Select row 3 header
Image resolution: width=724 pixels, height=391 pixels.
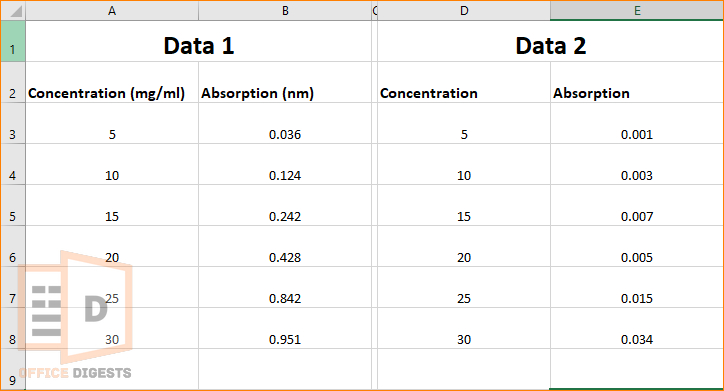[13, 123]
